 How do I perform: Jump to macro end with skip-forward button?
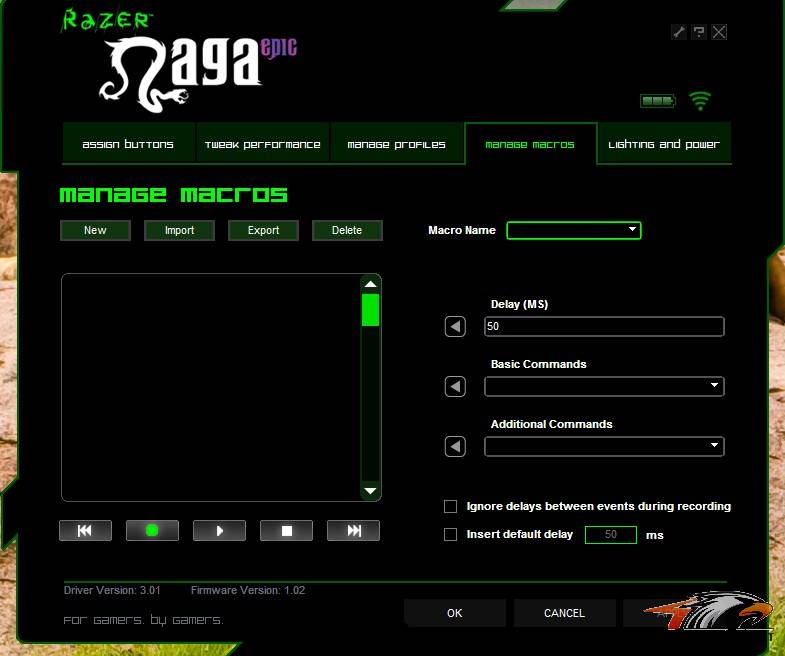tap(353, 531)
